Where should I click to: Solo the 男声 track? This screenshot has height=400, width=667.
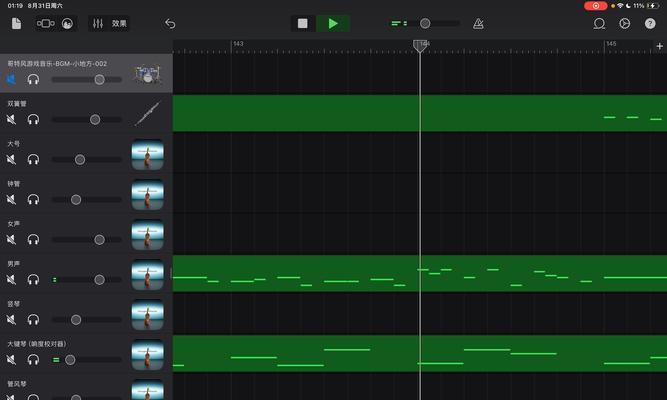click(x=33, y=279)
